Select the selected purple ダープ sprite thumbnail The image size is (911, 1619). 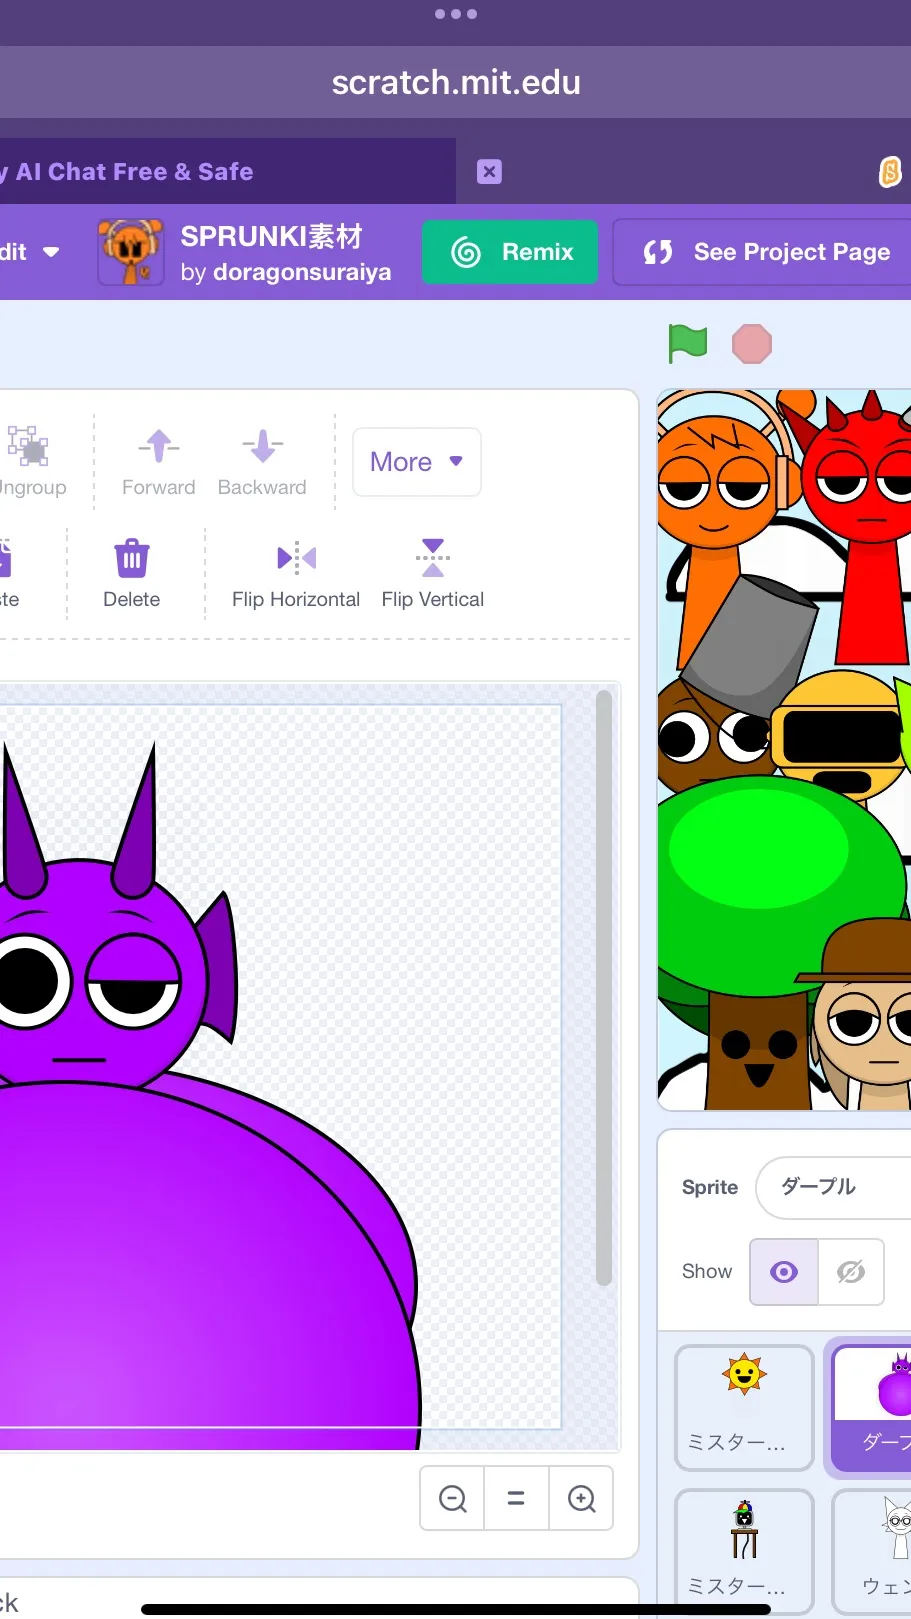872,1408
